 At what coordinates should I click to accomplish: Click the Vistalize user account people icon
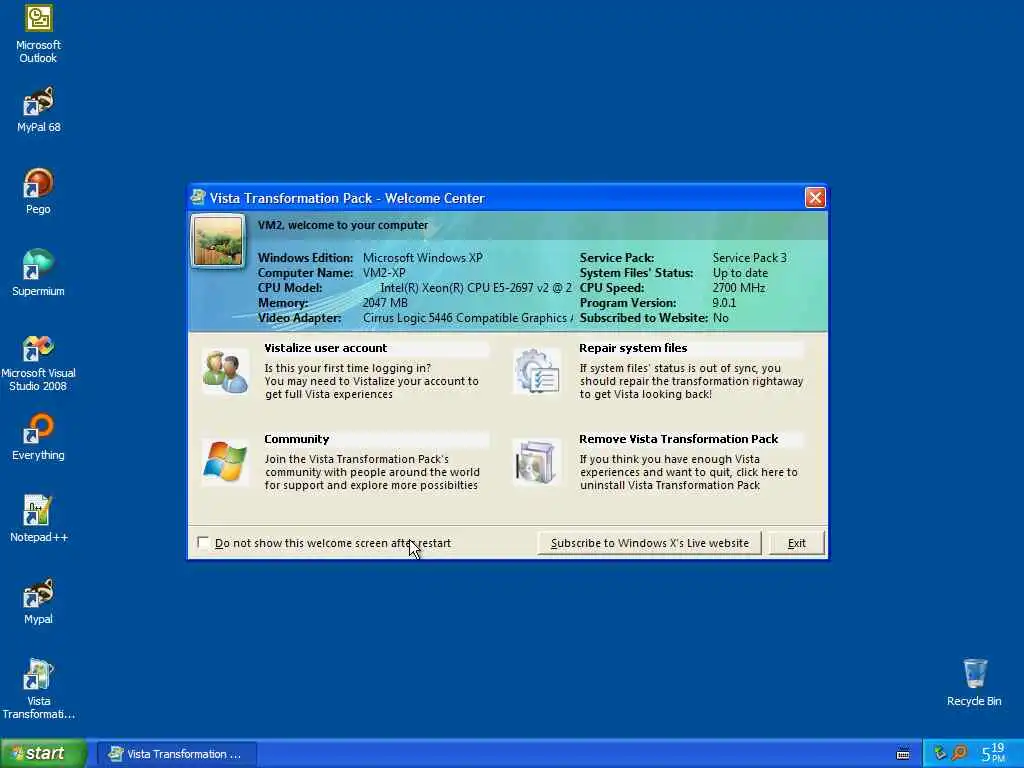pos(225,372)
